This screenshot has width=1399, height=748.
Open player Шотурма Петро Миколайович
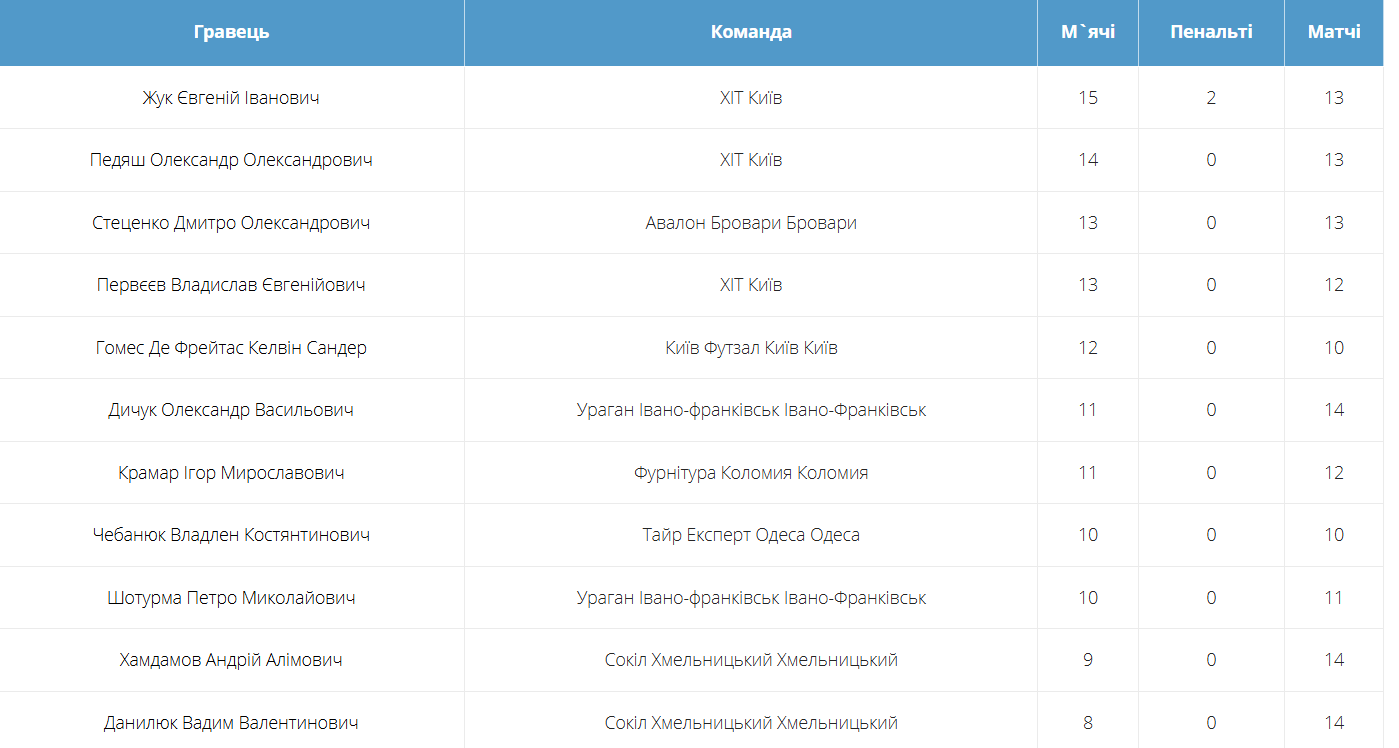pos(231,598)
